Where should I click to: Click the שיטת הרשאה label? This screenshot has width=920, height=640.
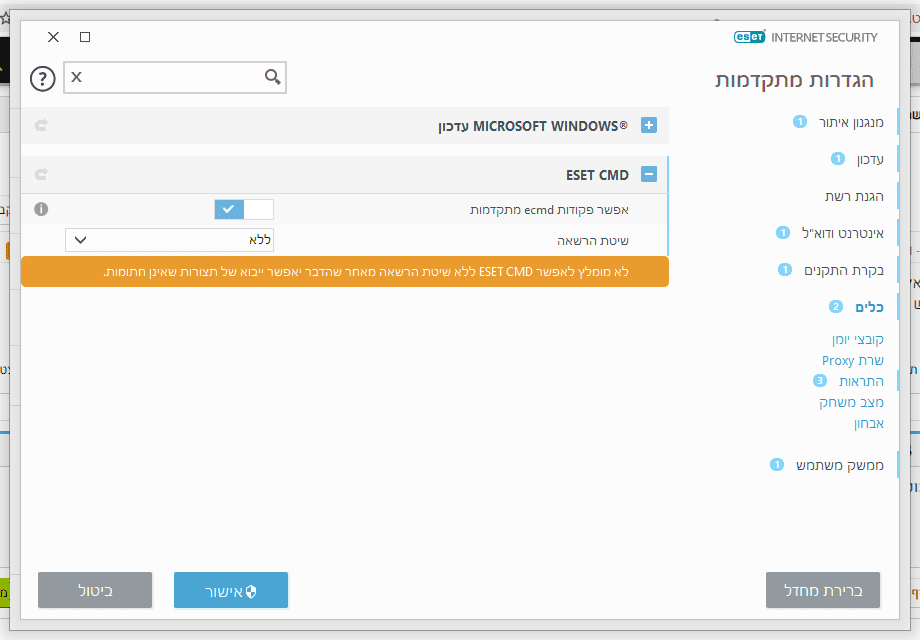(x=593, y=241)
